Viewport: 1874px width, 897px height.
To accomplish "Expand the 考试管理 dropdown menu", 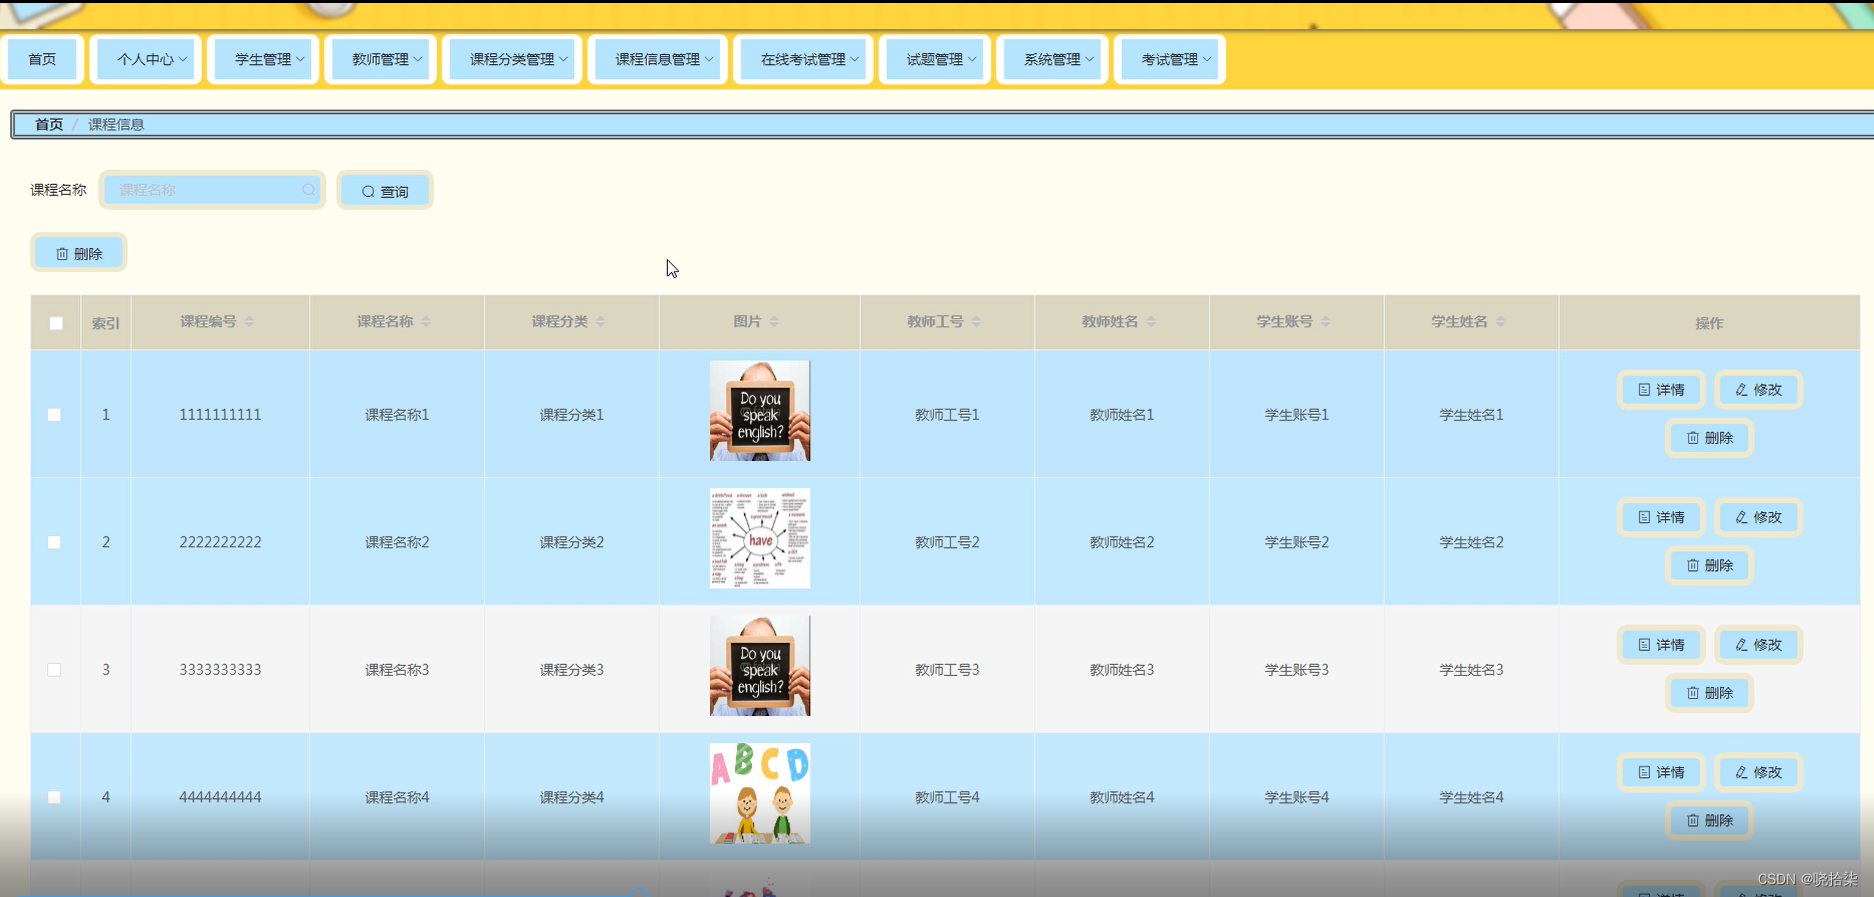I will (1170, 60).
